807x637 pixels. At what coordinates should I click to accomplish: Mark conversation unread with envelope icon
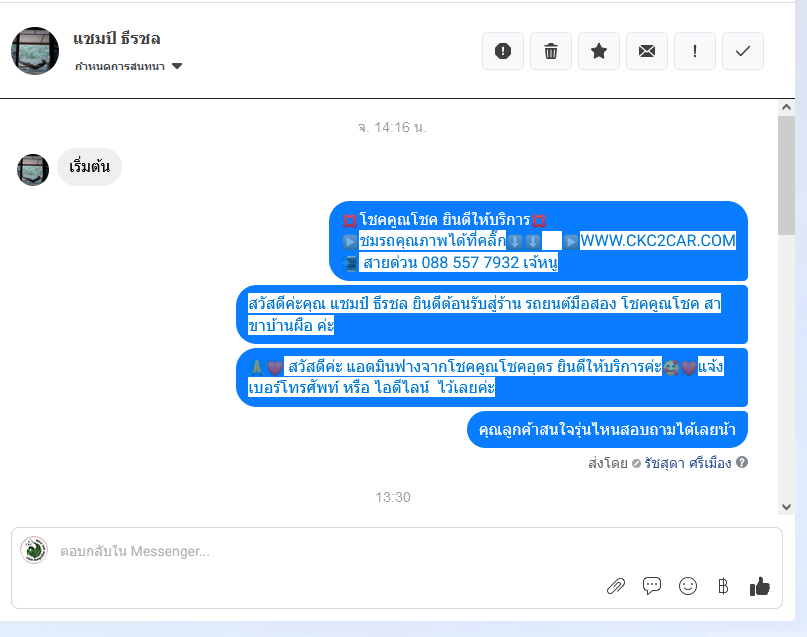[x=647, y=51]
